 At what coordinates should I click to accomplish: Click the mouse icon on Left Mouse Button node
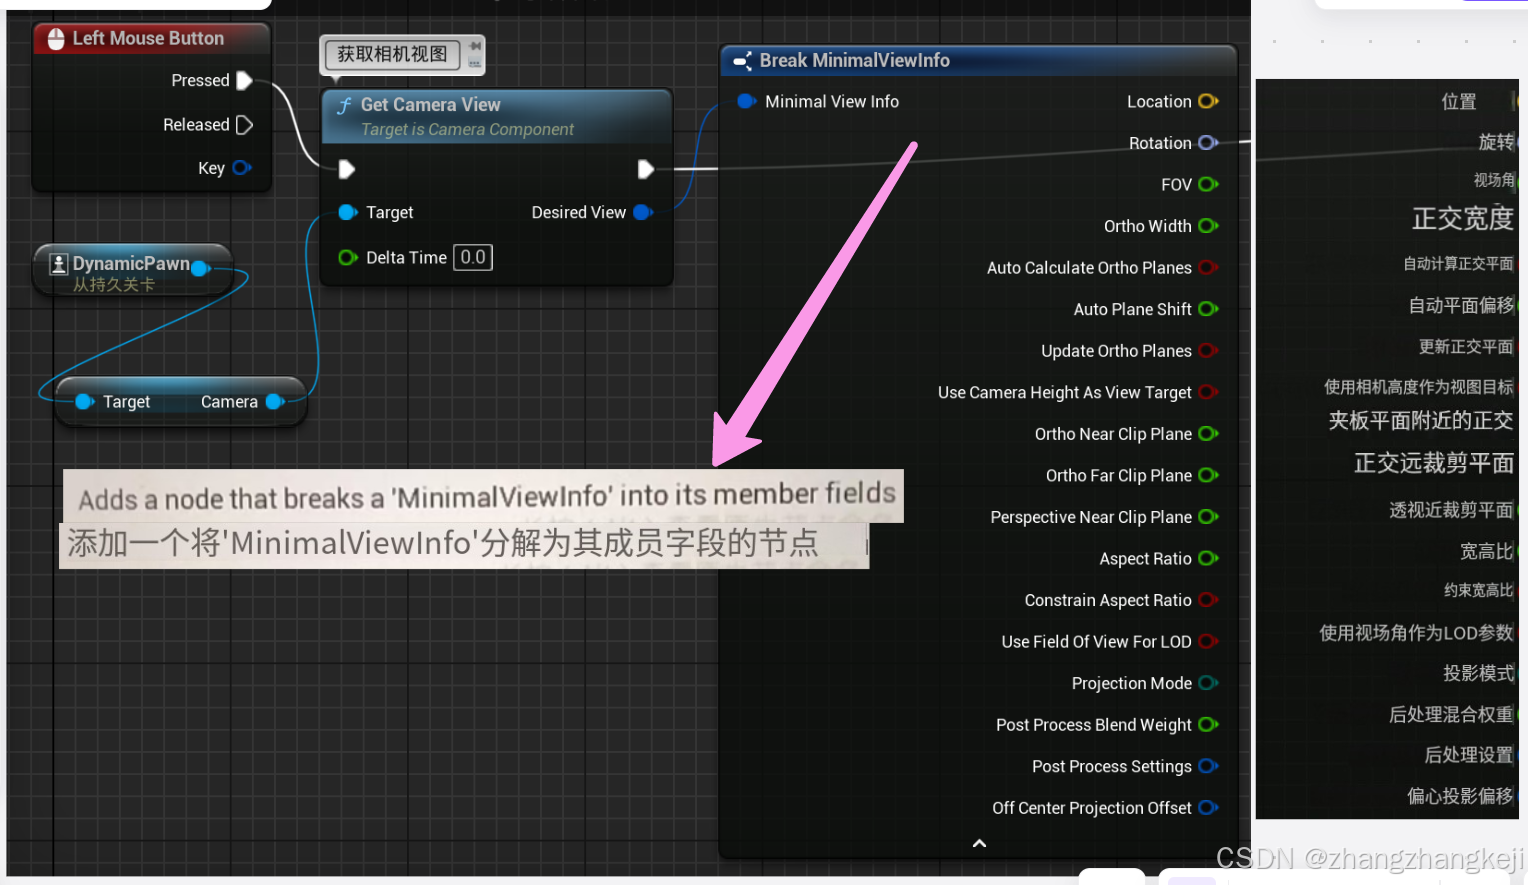point(56,39)
